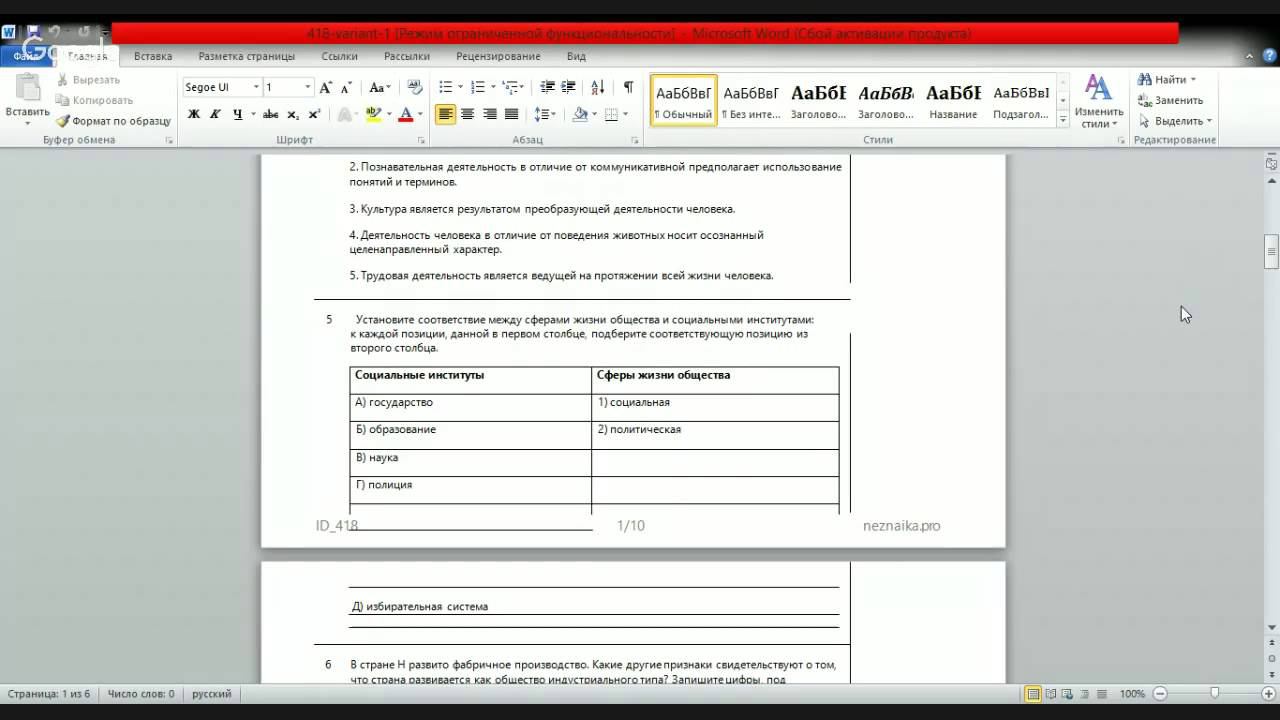The height and width of the screenshot is (720, 1280).
Task: Switch to the Рассылки tab
Action: click(x=407, y=56)
